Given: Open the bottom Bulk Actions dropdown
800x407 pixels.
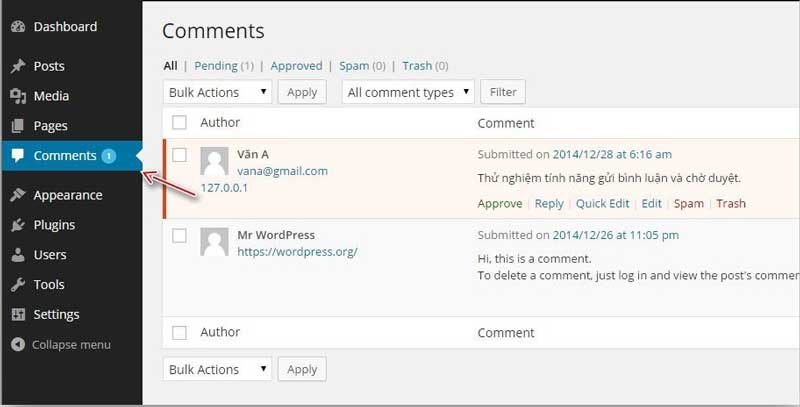Looking at the screenshot, I should click(217, 369).
